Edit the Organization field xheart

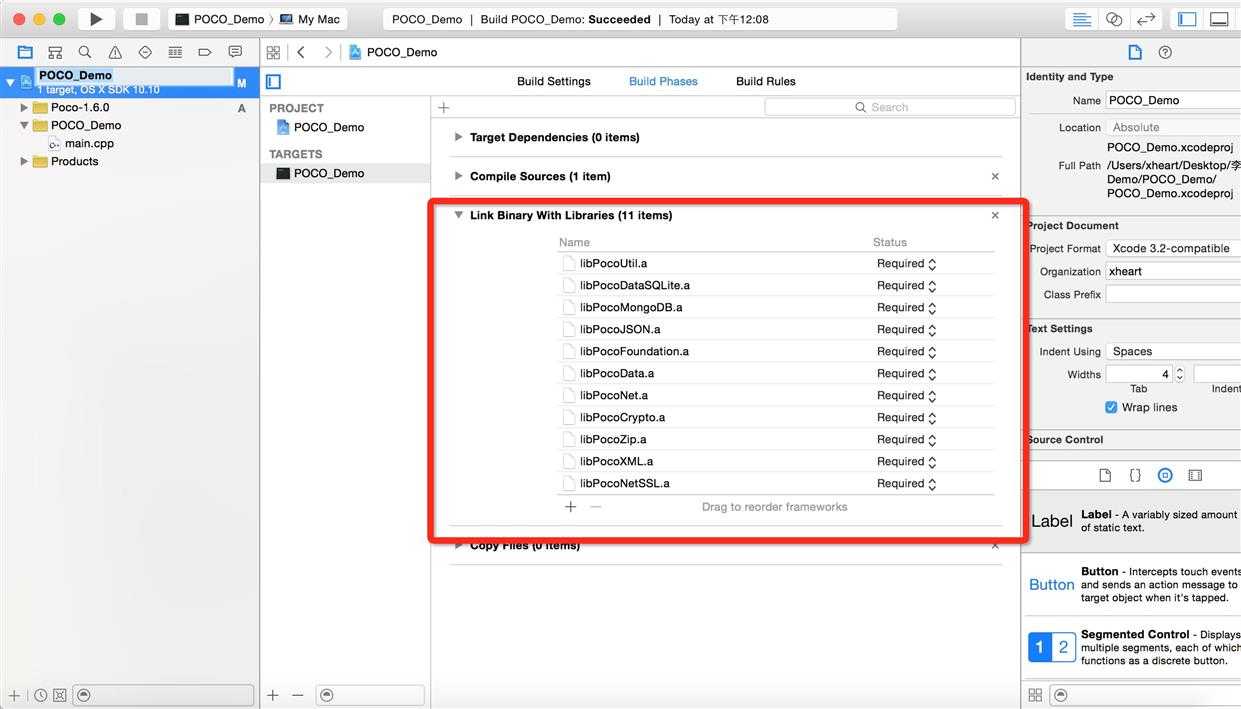click(1173, 271)
